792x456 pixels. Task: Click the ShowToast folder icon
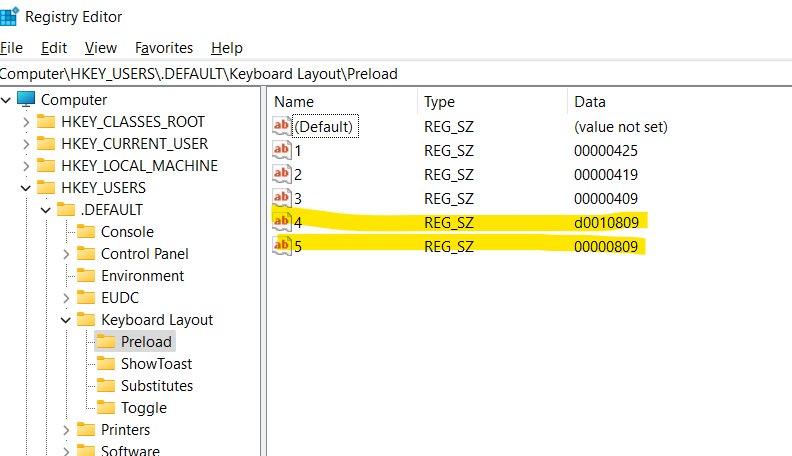pyautogui.click(x=106, y=364)
